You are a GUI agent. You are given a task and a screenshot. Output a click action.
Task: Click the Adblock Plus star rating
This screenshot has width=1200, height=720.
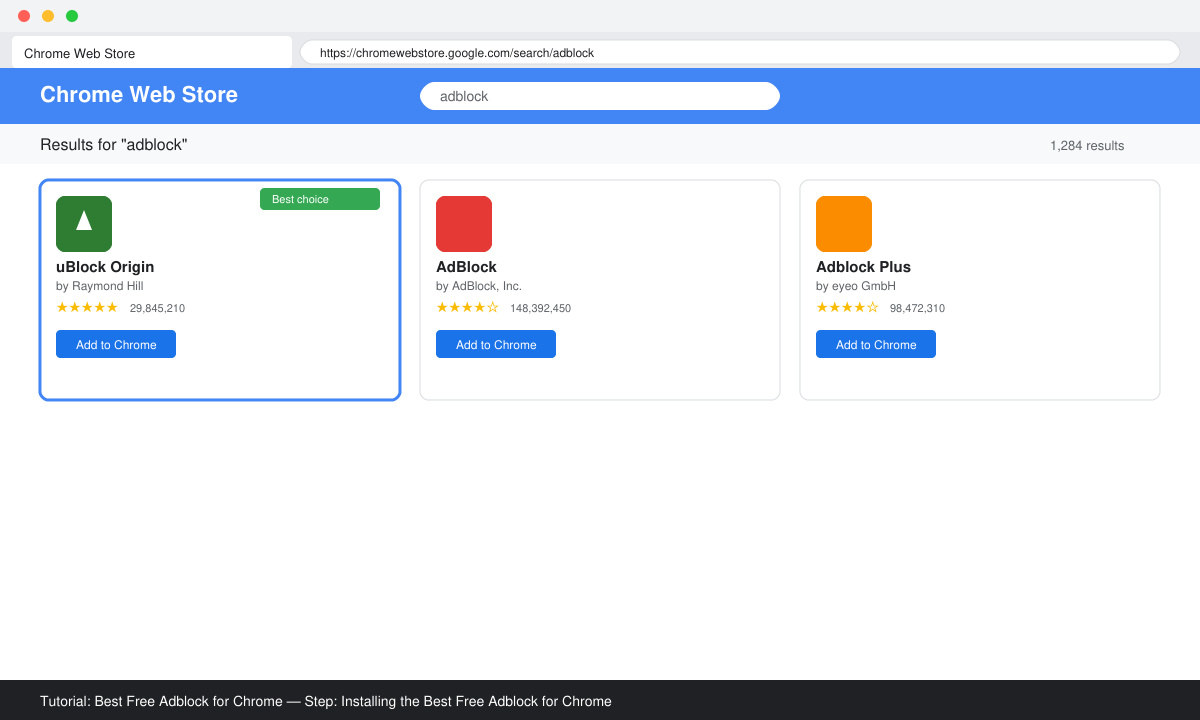click(x=847, y=307)
